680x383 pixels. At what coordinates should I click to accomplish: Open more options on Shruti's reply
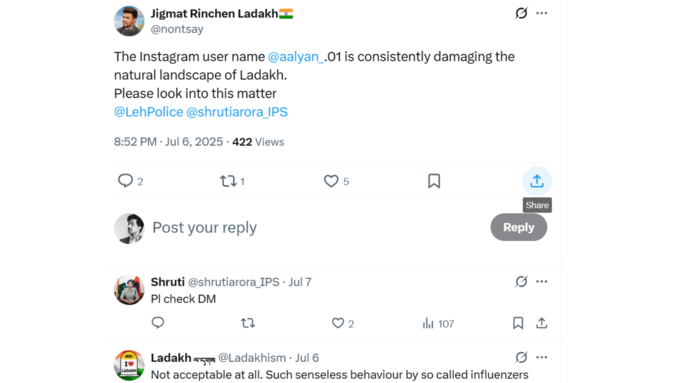tap(542, 282)
